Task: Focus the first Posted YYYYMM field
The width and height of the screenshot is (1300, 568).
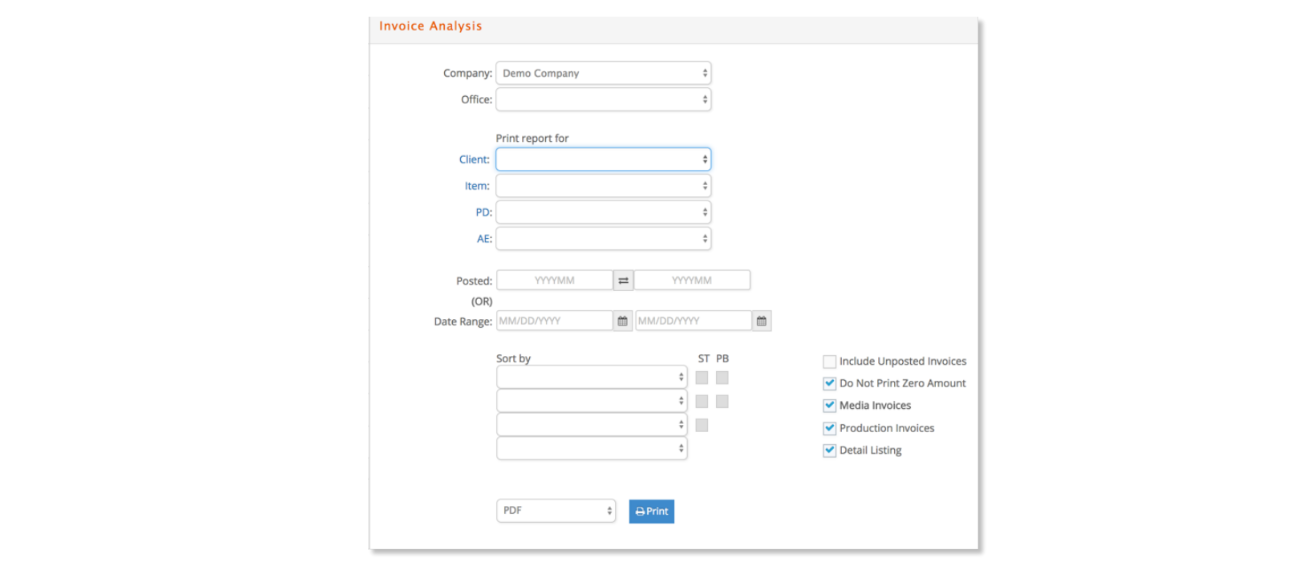Action: click(555, 281)
